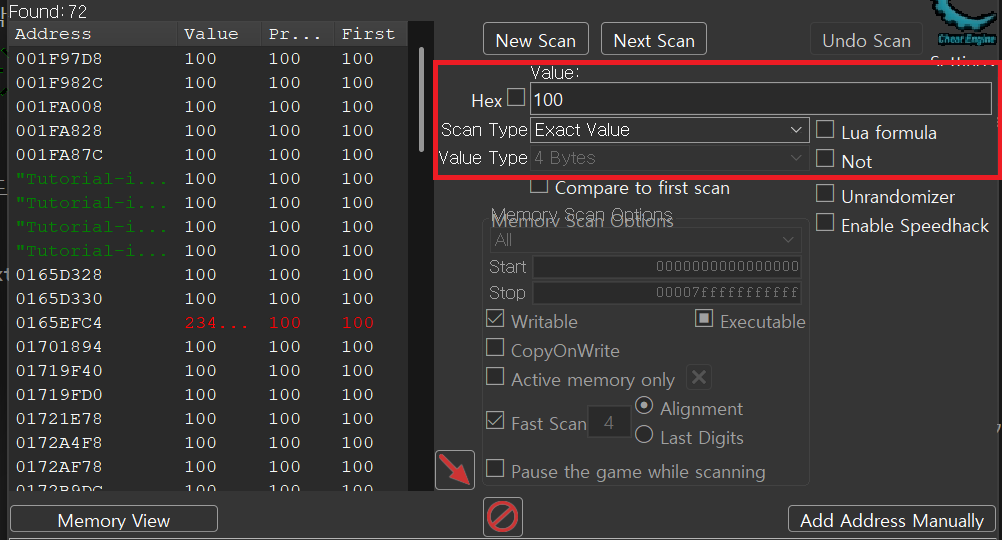Click the scan Value input field
1002x540 pixels.
pos(760,99)
